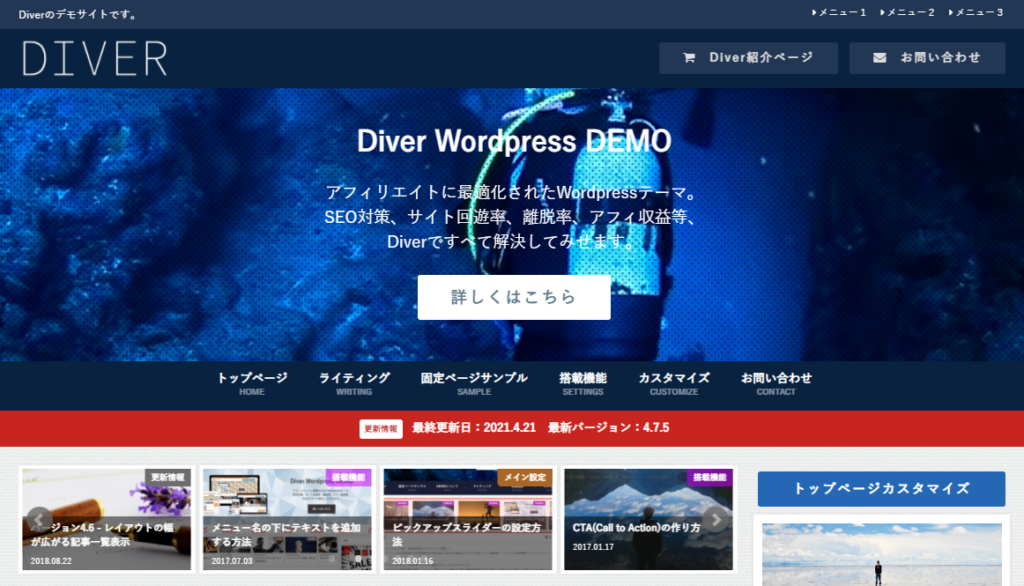Click the 2018.08.22 date on first card
1024x586 pixels.
pos(51,561)
